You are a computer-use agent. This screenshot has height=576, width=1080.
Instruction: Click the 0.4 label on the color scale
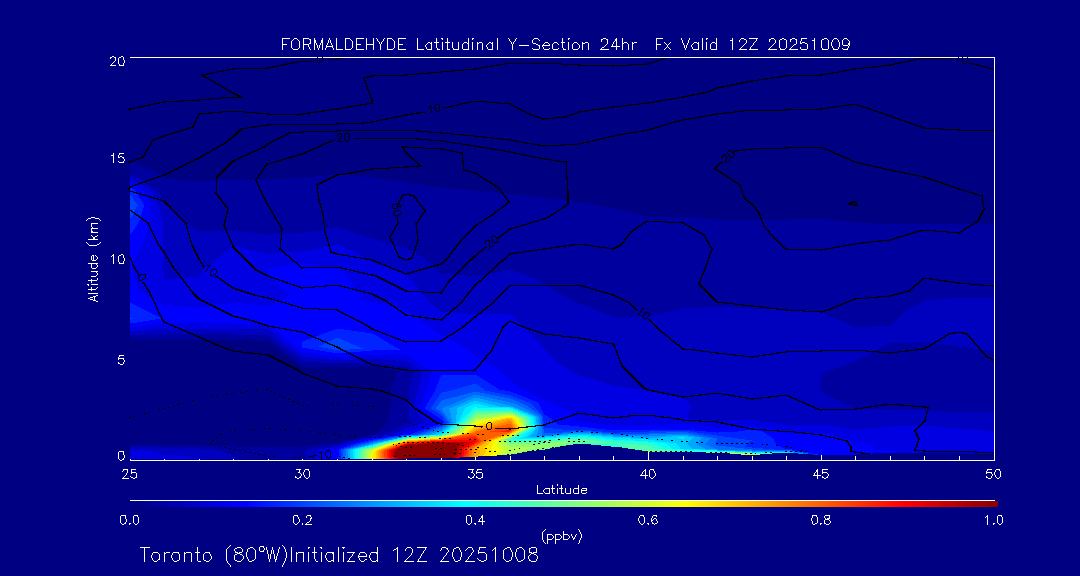point(475,520)
